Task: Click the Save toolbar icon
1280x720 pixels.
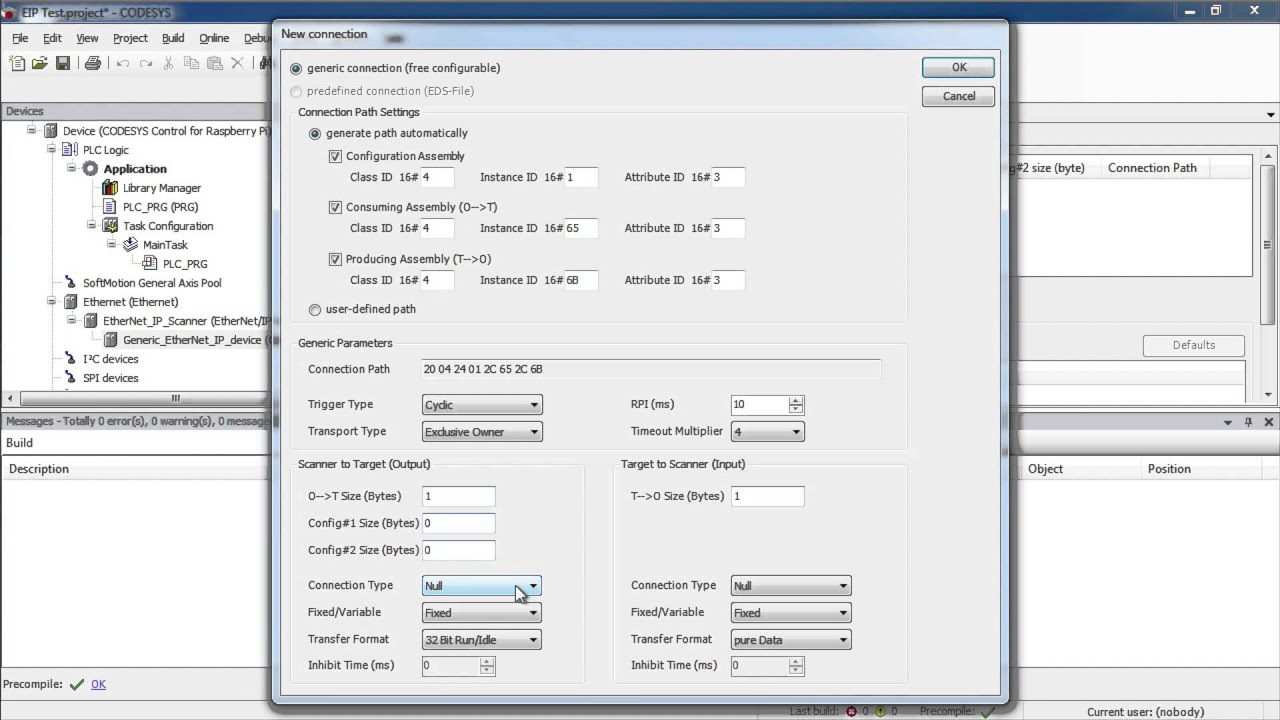Action: (x=63, y=62)
